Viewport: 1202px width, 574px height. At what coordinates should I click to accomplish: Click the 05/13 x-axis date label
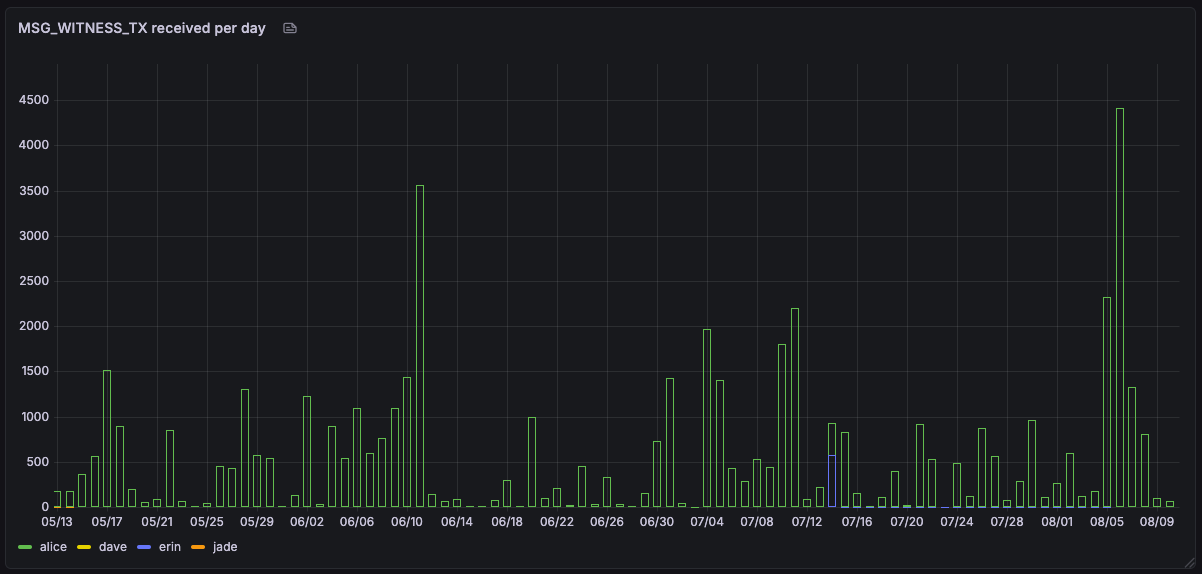coord(57,521)
